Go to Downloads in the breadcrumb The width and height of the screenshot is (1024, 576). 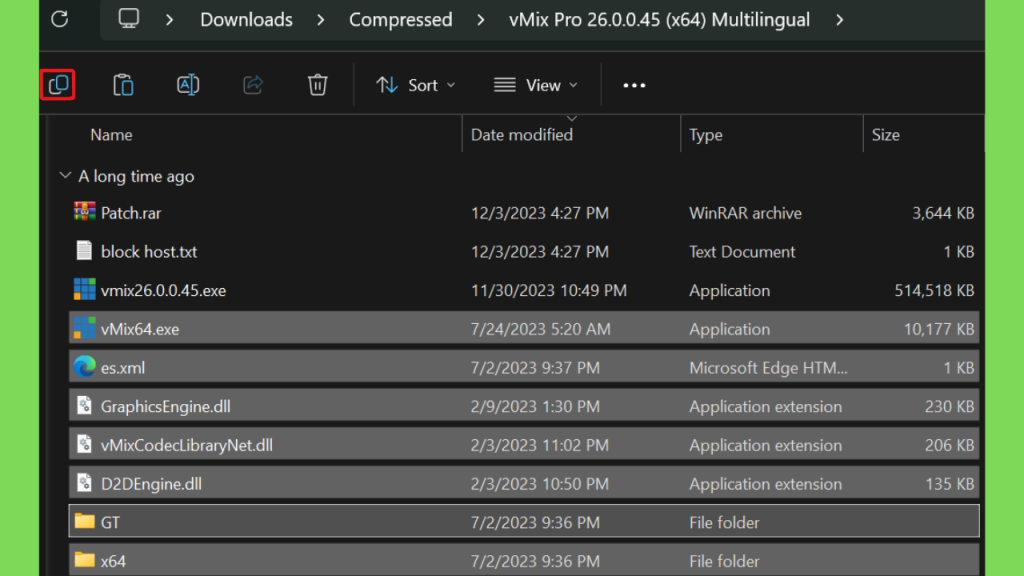[x=246, y=20]
